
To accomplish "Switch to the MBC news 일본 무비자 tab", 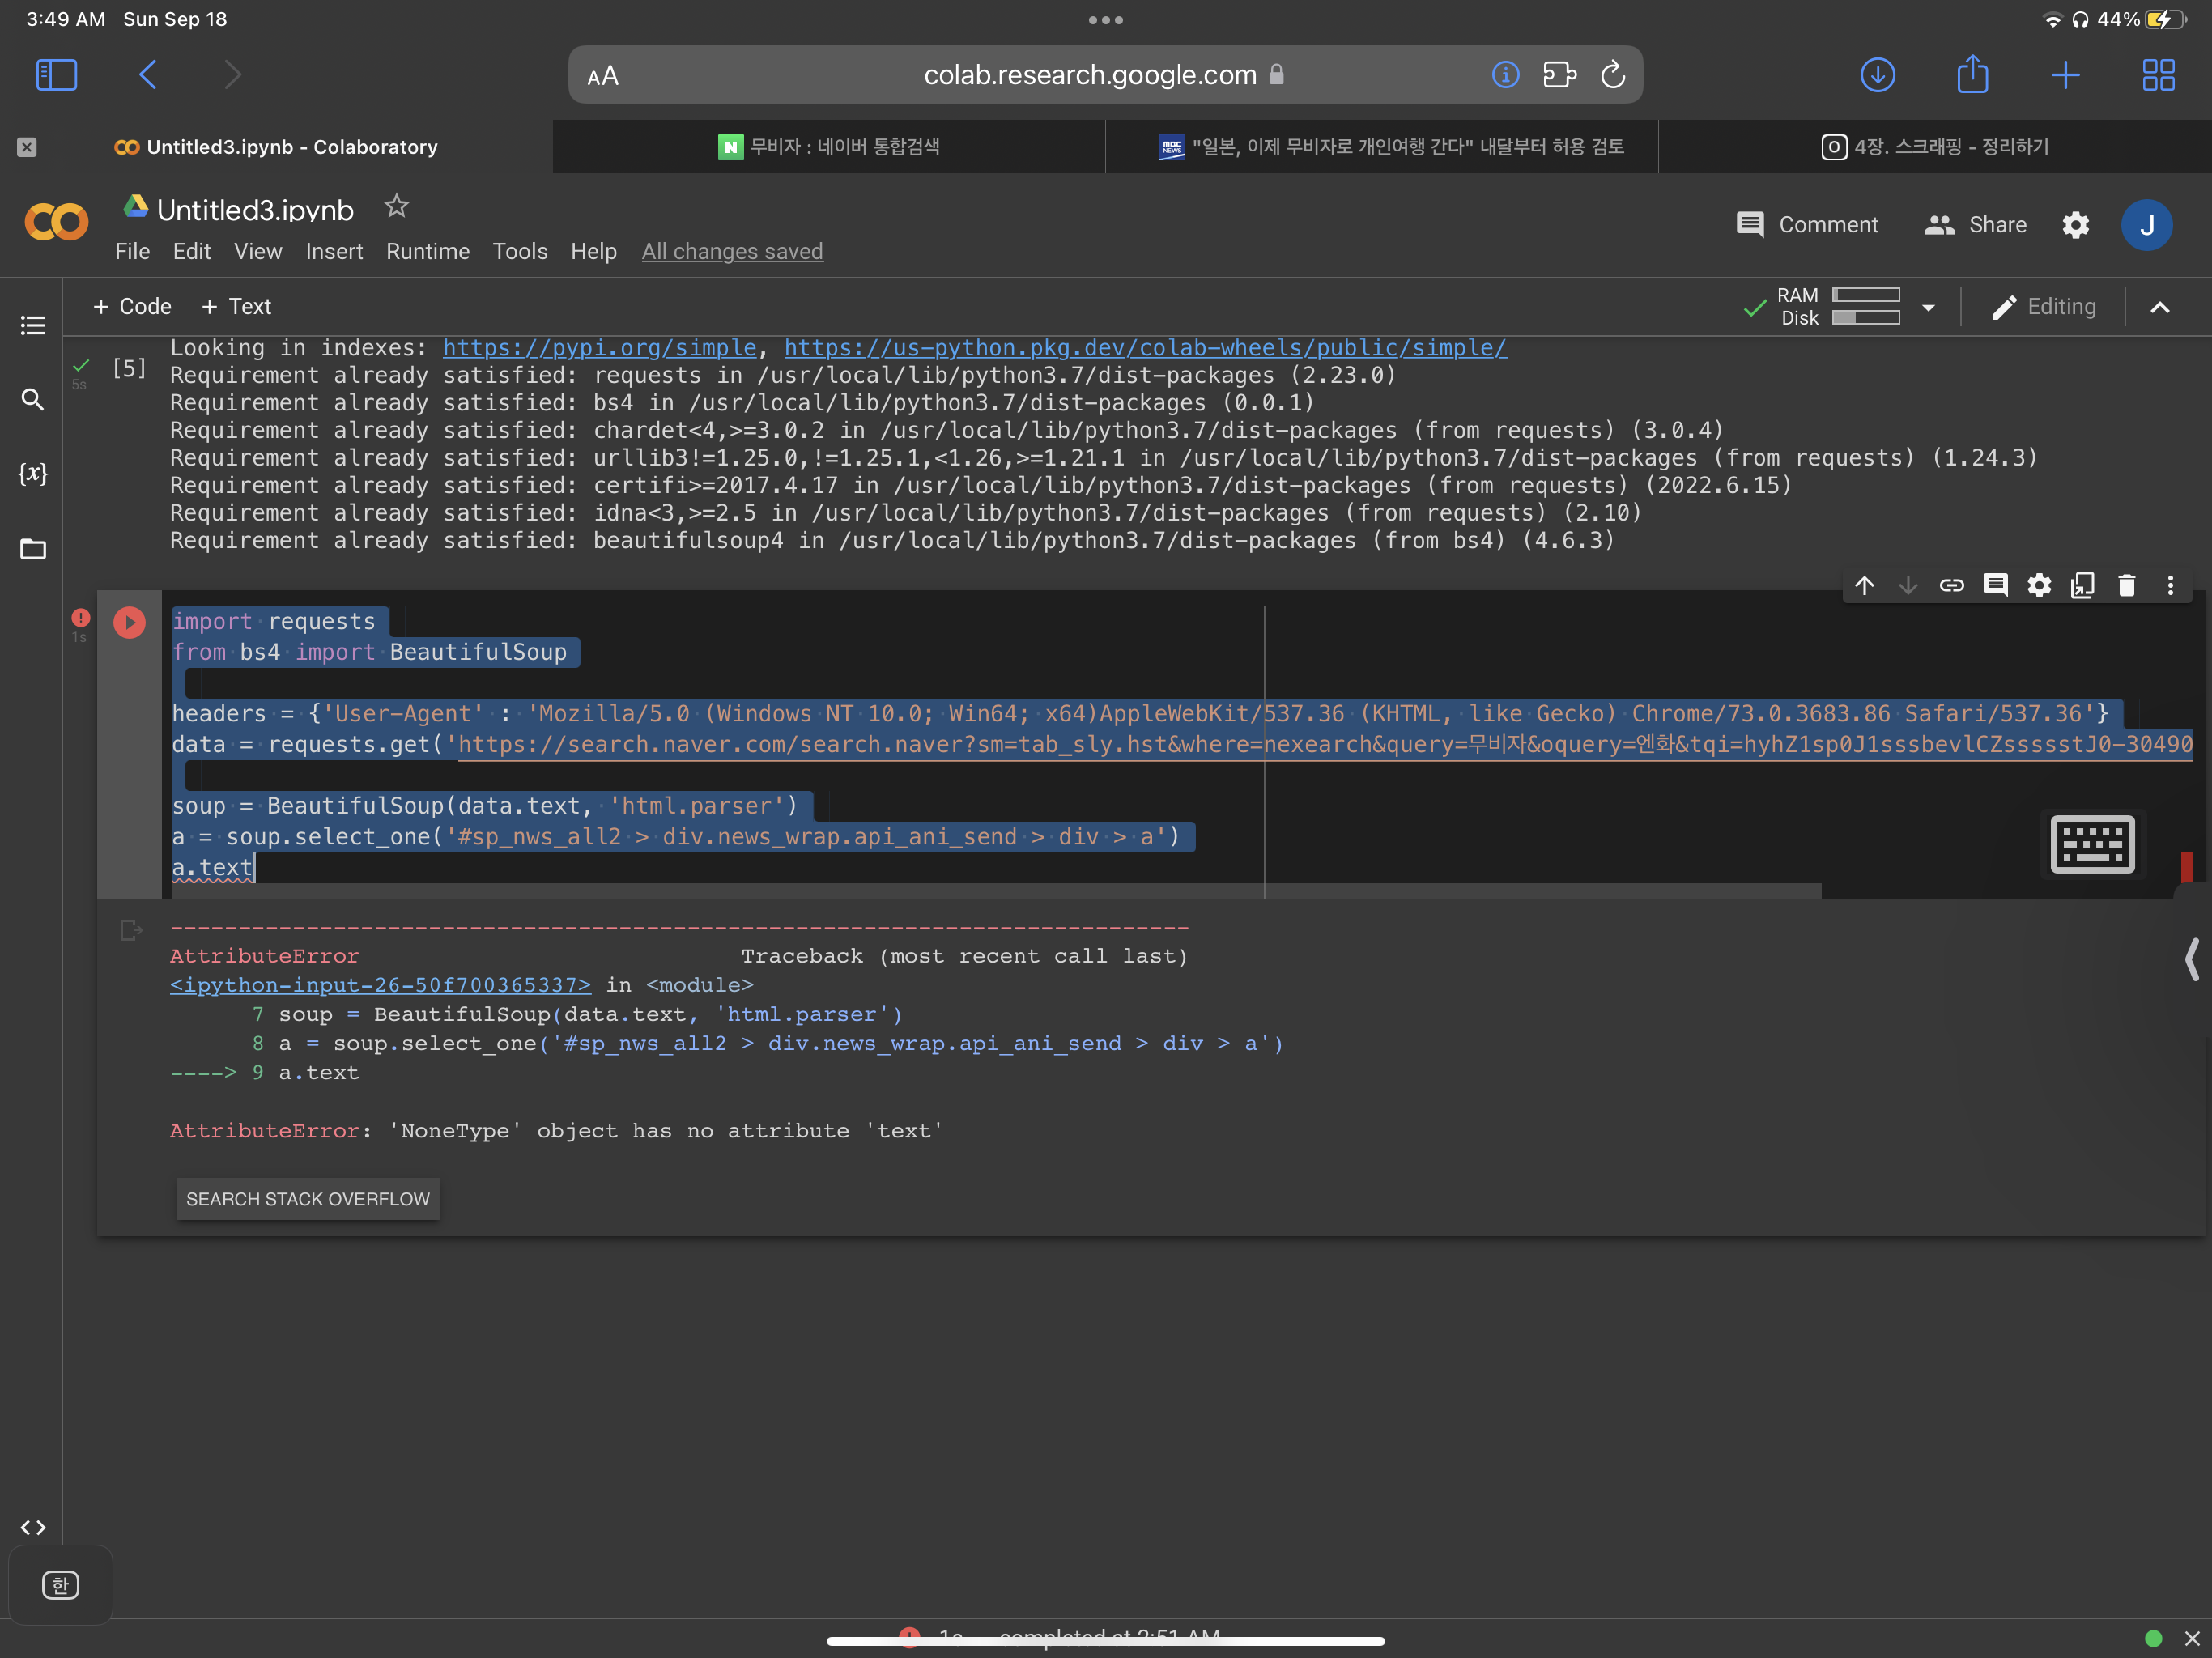I will pyautogui.click(x=1382, y=147).
